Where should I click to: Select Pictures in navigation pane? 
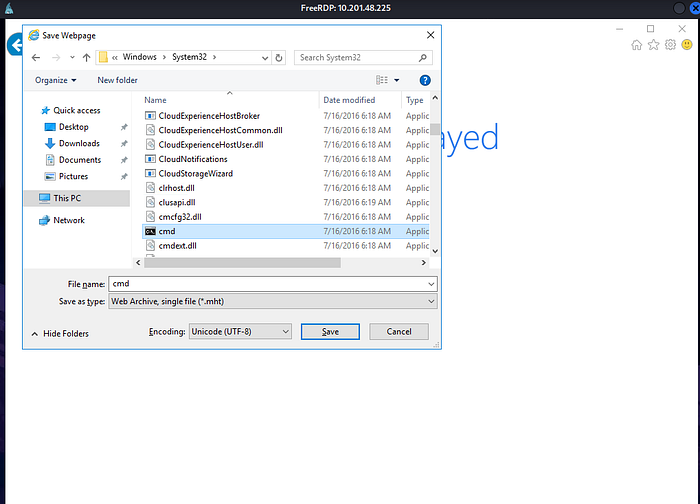[x=73, y=176]
